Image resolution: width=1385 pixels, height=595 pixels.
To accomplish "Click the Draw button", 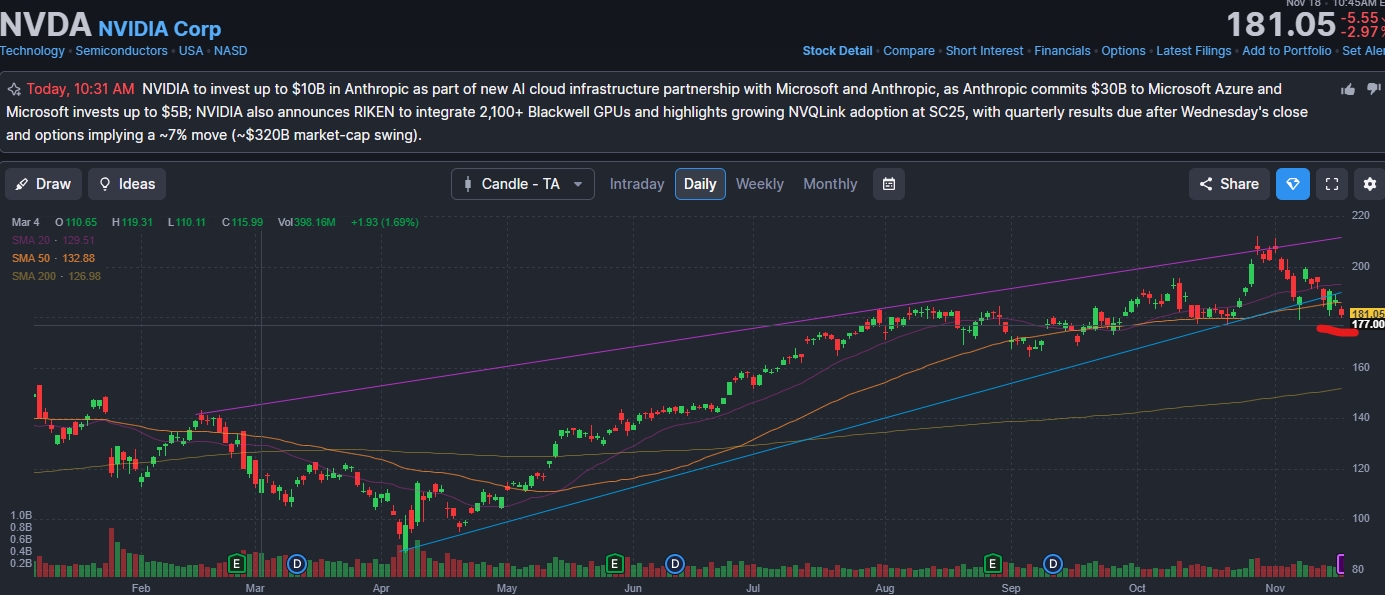I will [x=43, y=184].
